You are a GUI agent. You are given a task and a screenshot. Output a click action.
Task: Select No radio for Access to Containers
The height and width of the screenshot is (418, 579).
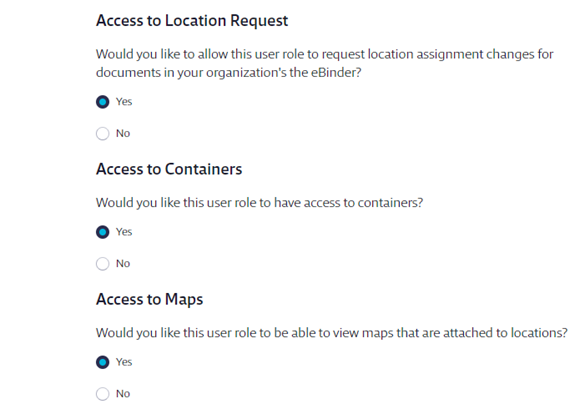(x=103, y=264)
